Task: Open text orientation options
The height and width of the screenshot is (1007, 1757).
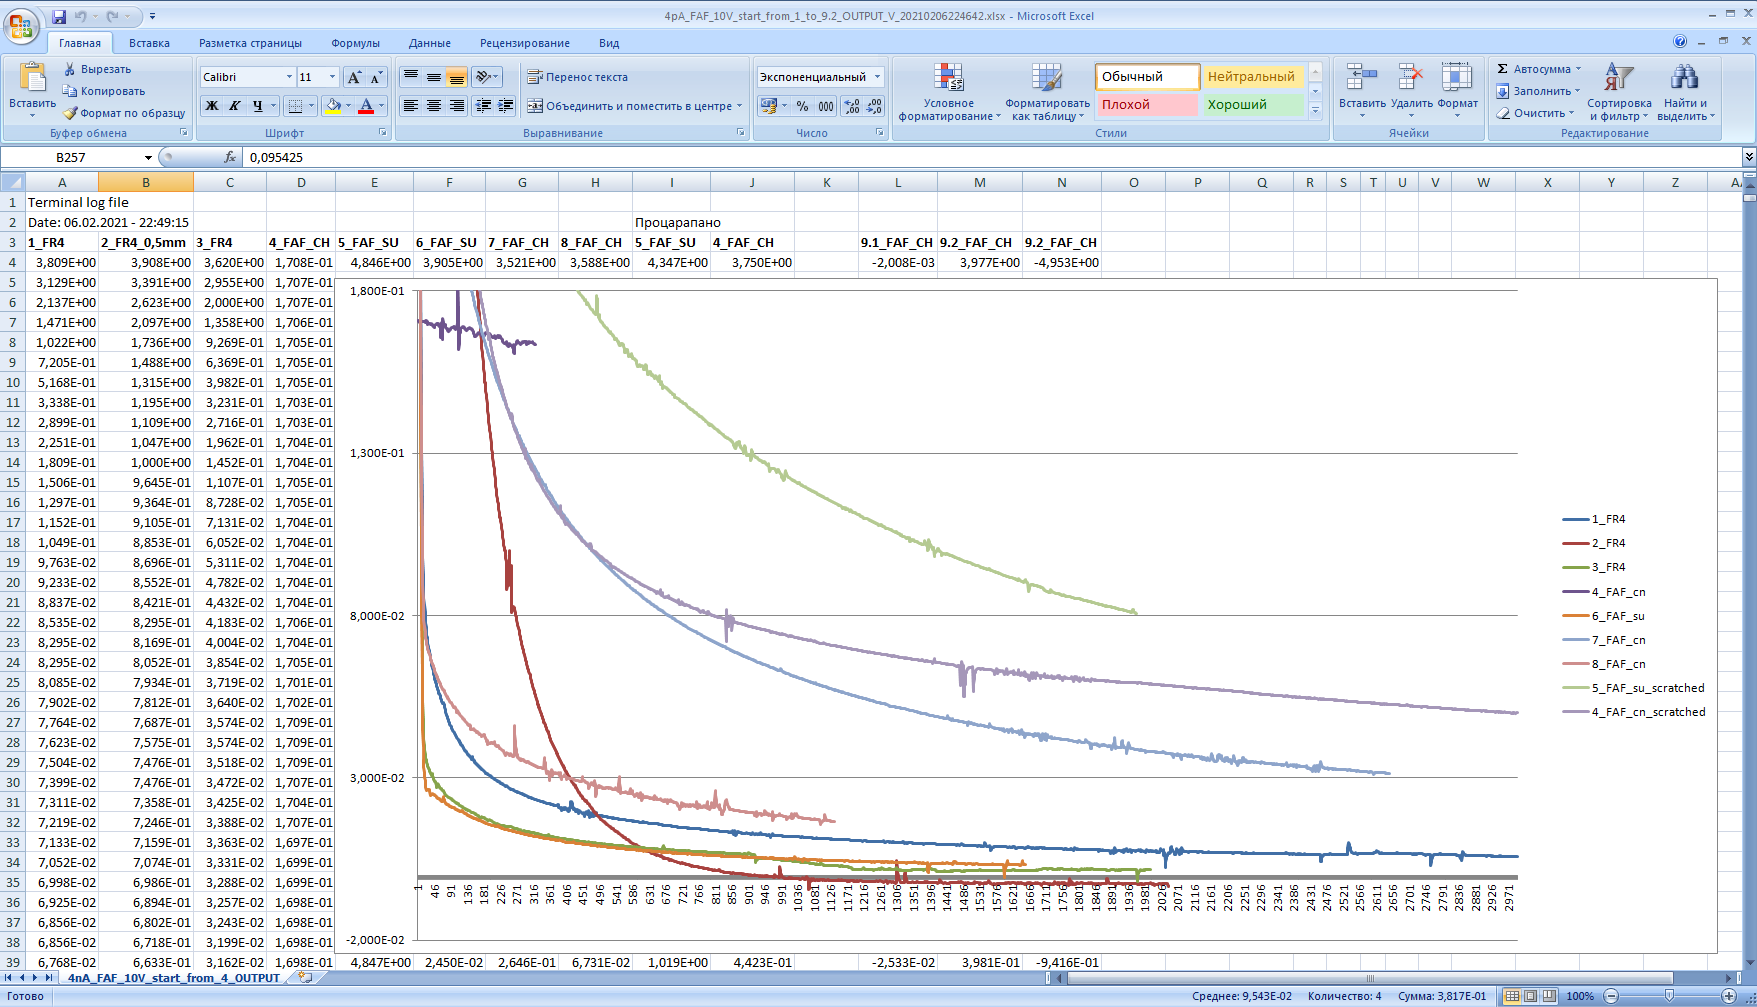Action: (486, 77)
